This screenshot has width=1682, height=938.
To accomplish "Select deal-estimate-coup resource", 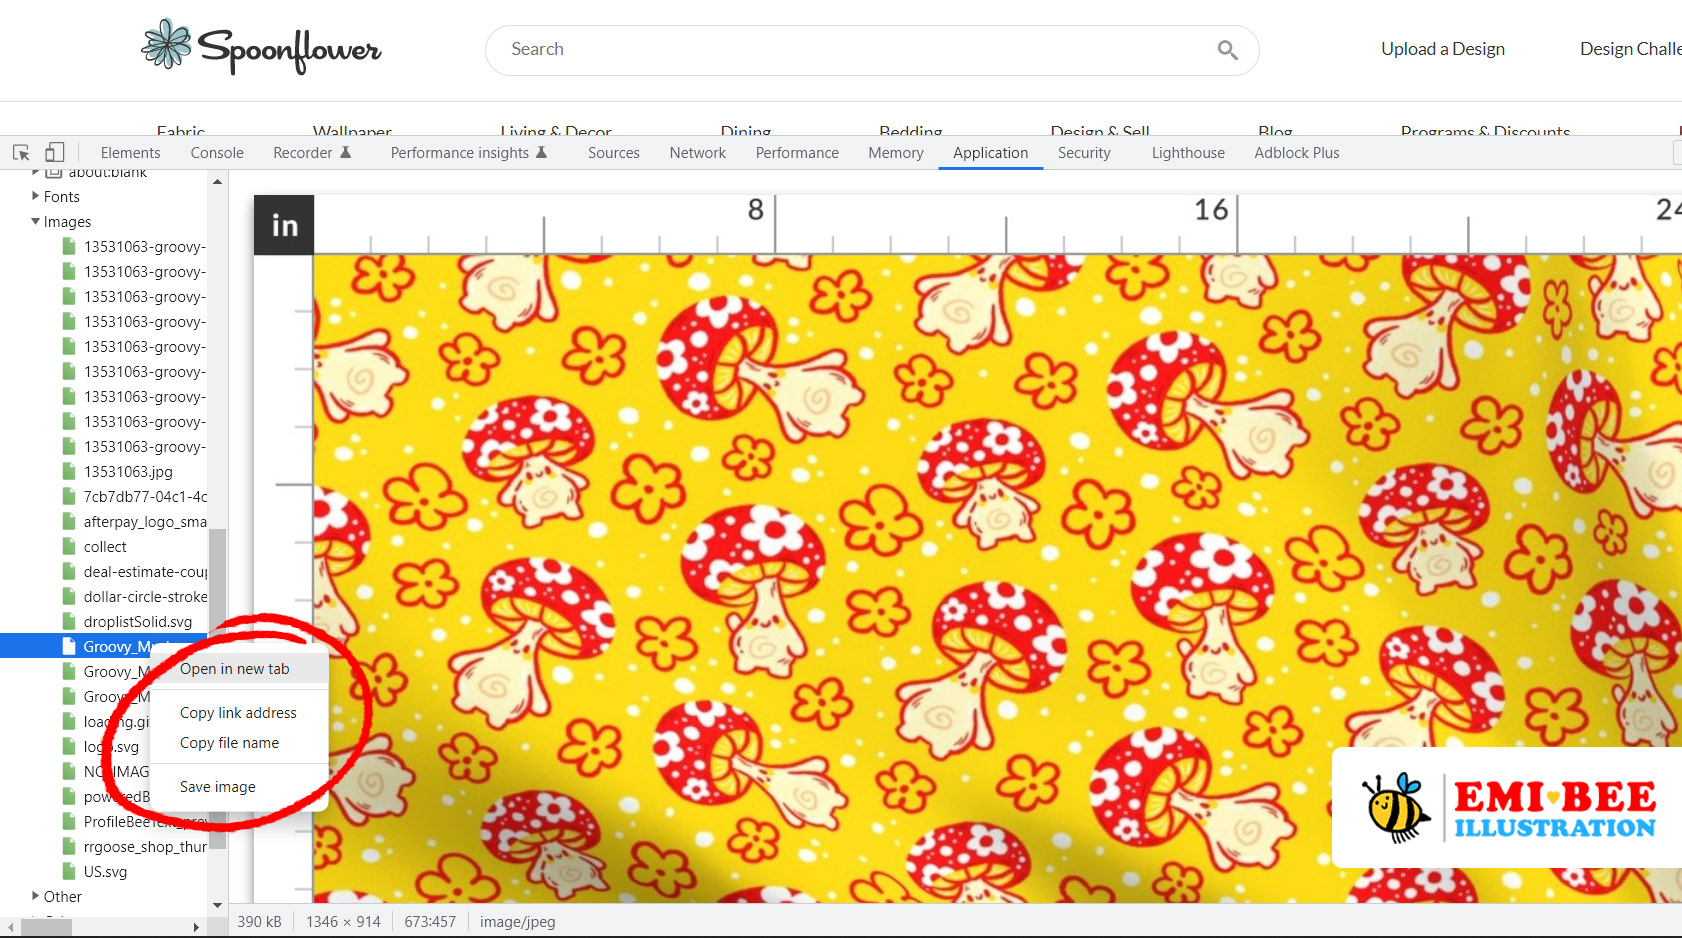I will tap(145, 571).
